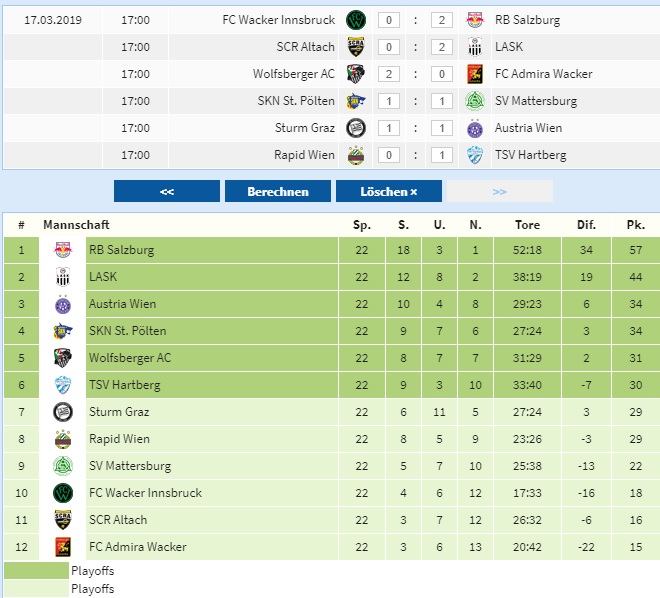Click the disabled >> next matchday button

pos(500,191)
